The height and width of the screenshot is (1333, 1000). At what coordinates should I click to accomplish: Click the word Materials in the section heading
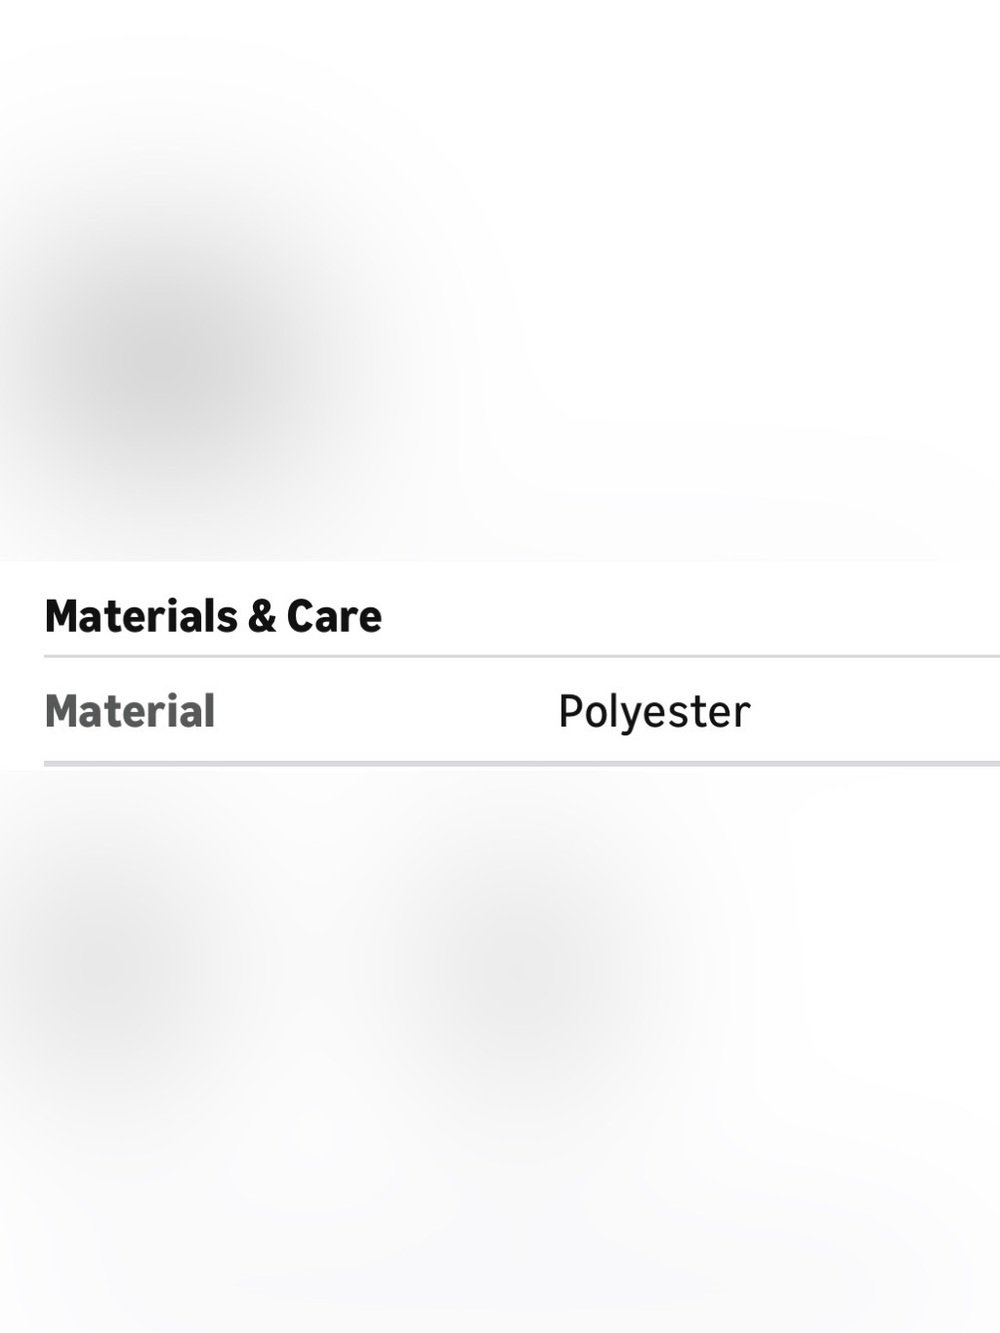[141, 616]
